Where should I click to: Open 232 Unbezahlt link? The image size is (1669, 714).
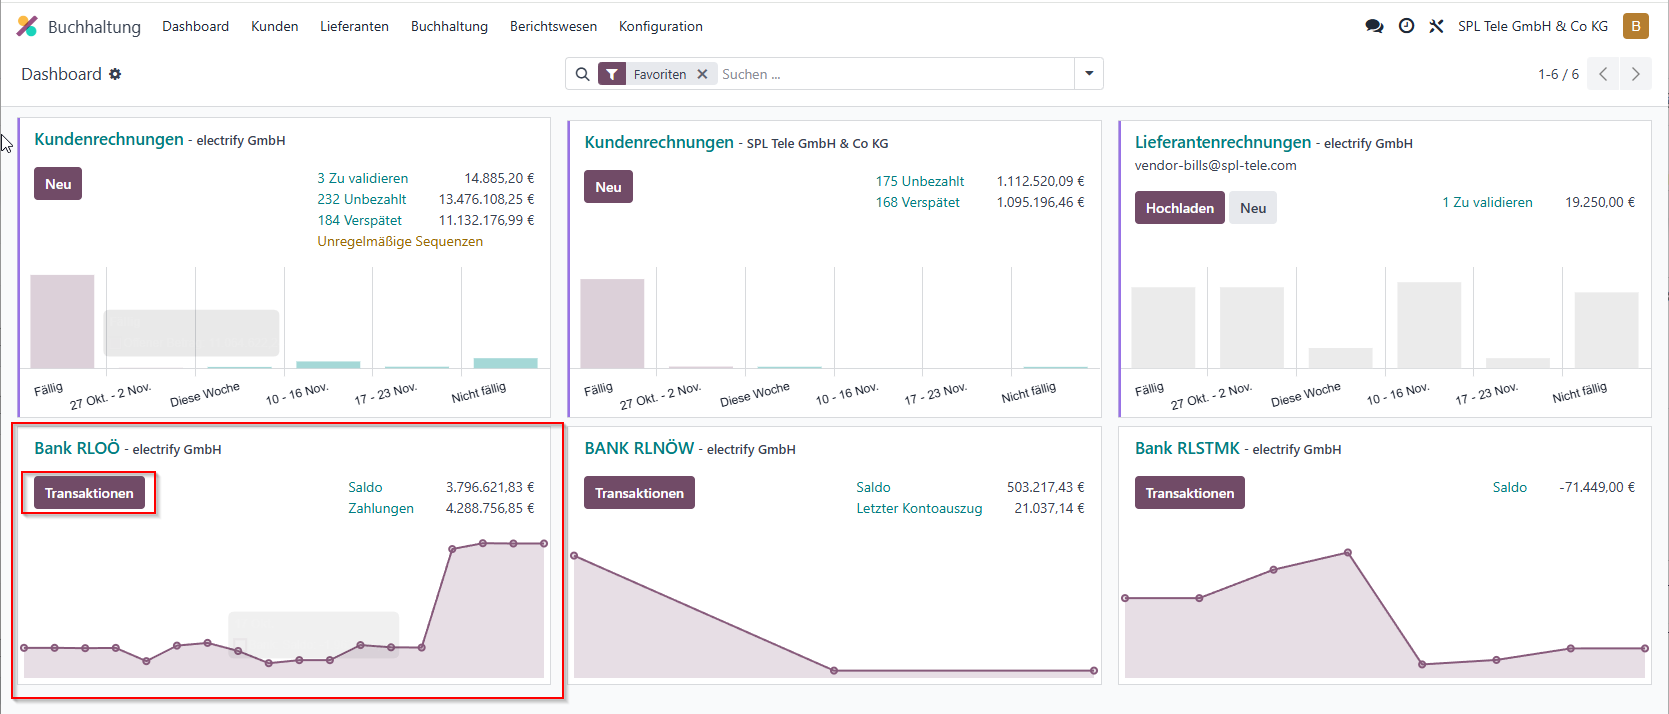362,199
